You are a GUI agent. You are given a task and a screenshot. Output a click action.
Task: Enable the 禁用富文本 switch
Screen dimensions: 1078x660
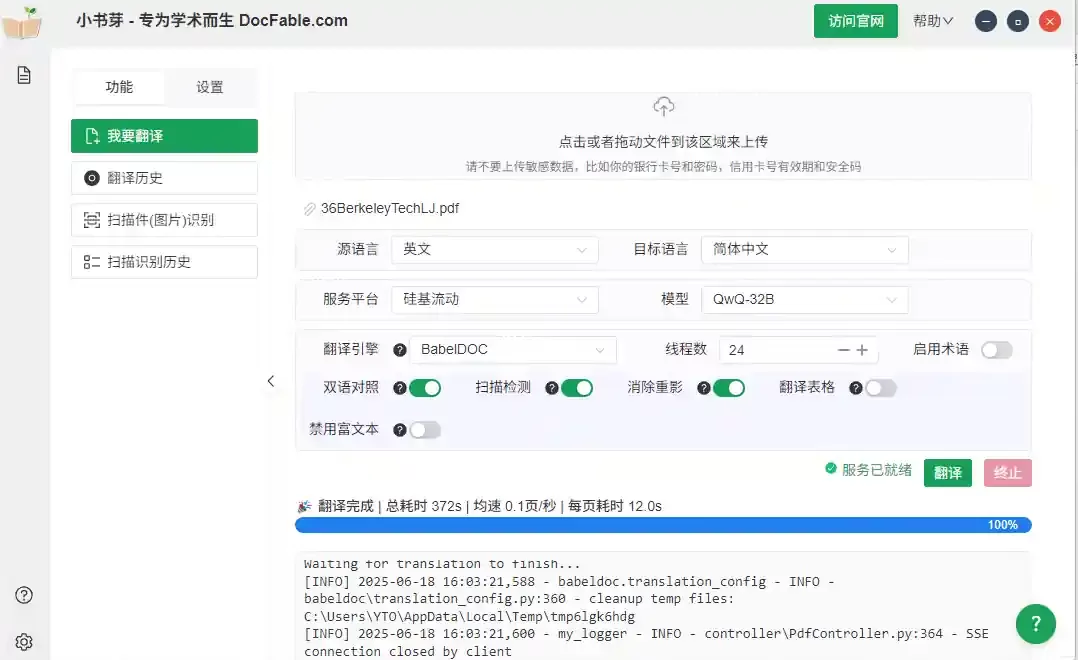click(x=425, y=430)
